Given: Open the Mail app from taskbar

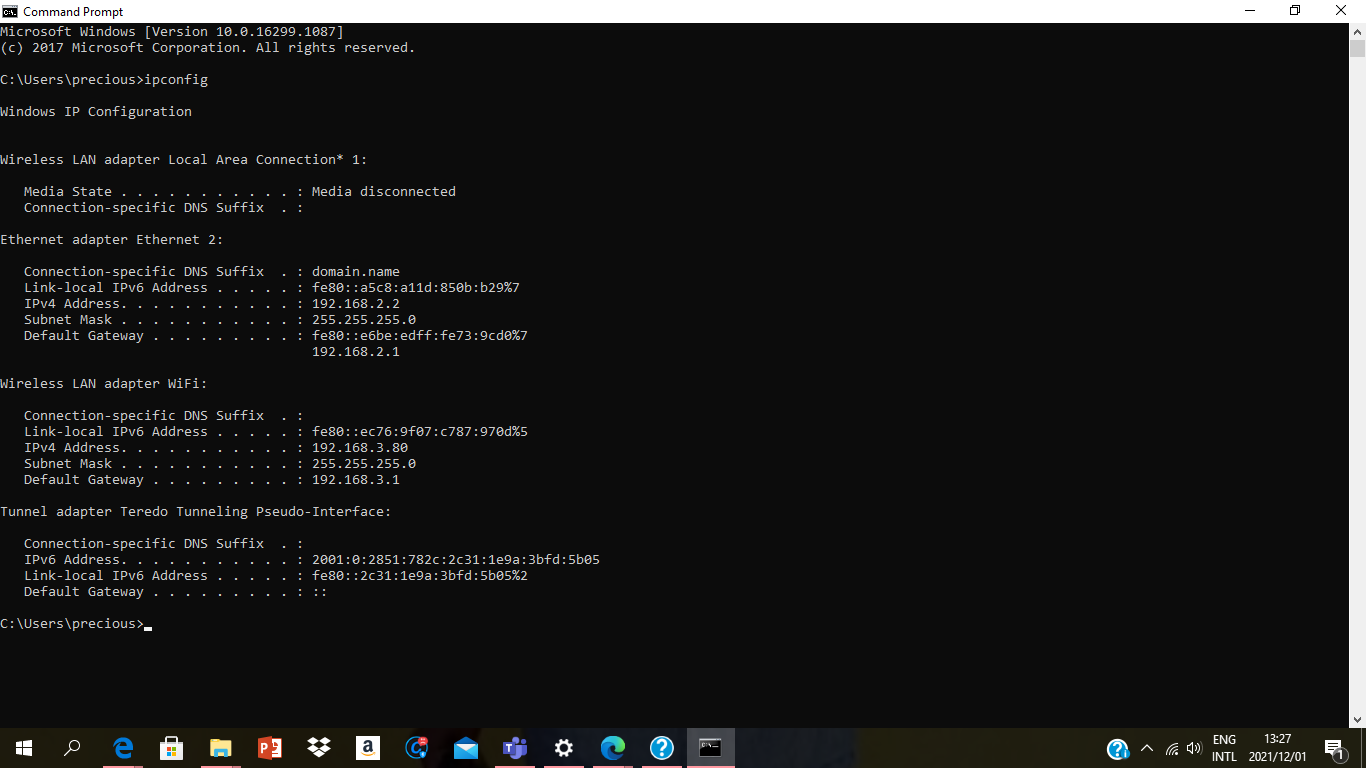Looking at the screenshot, I should click(x=466, y=748).
